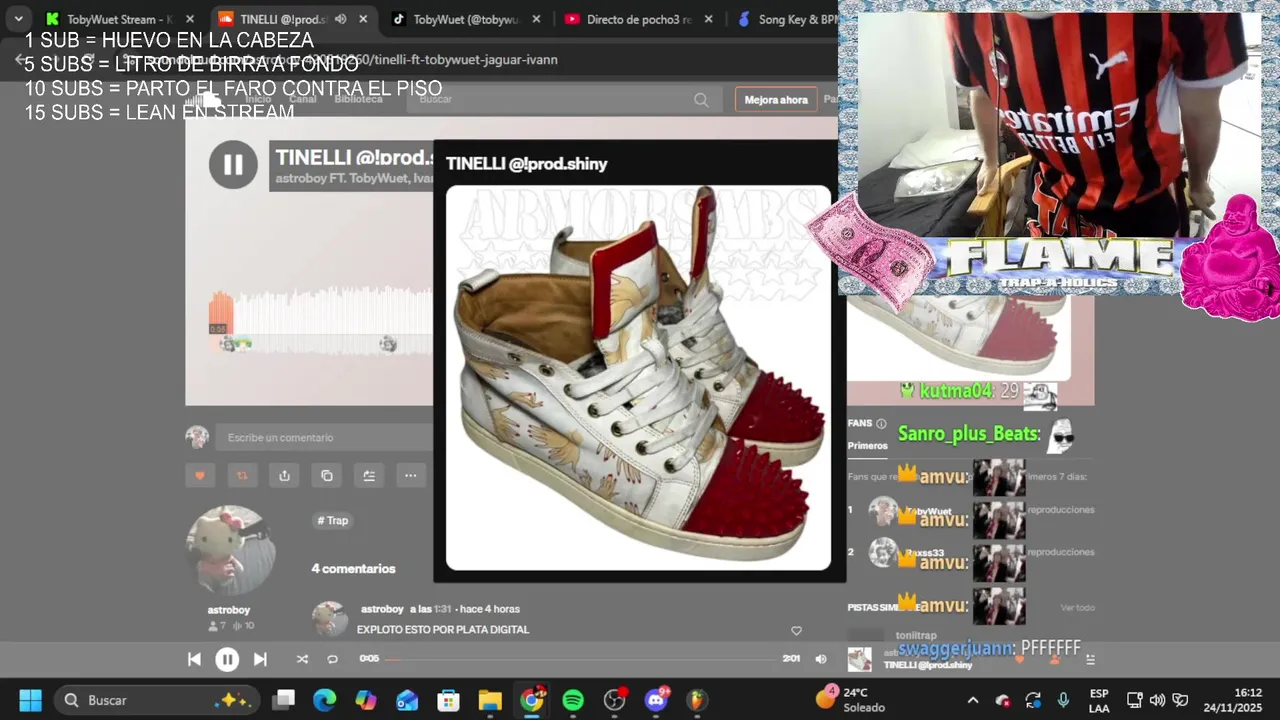
Task: Open Spotify from the taskbar
Action: (x=573, y=700)
